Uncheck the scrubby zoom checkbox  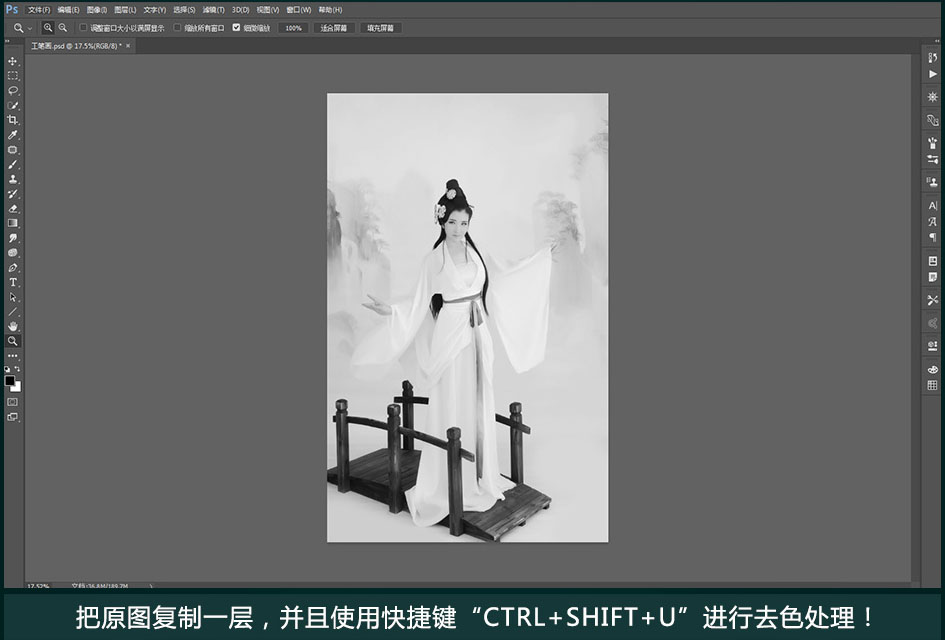(x=236, y=28)
